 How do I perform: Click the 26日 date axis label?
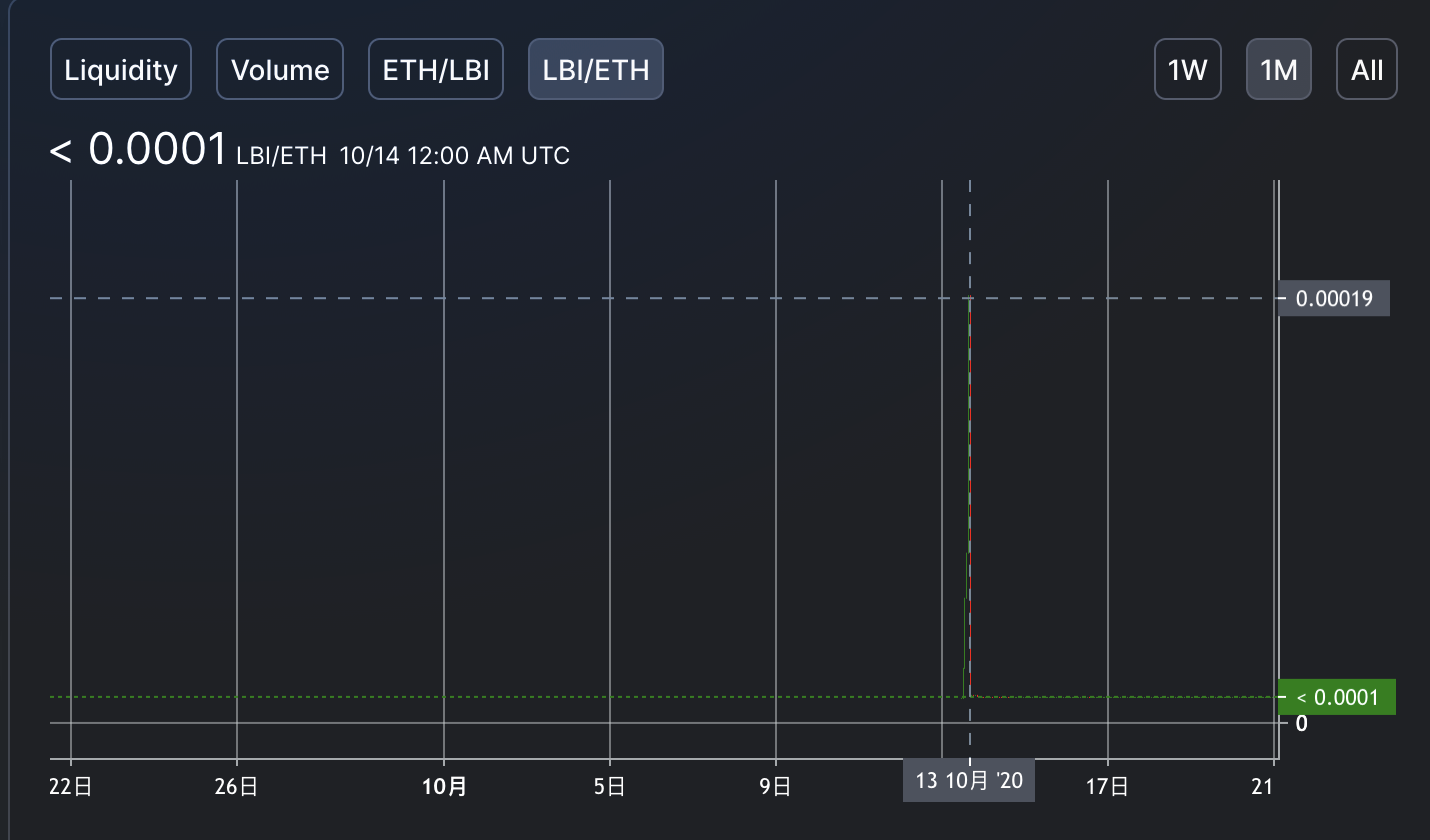[236, 787]
